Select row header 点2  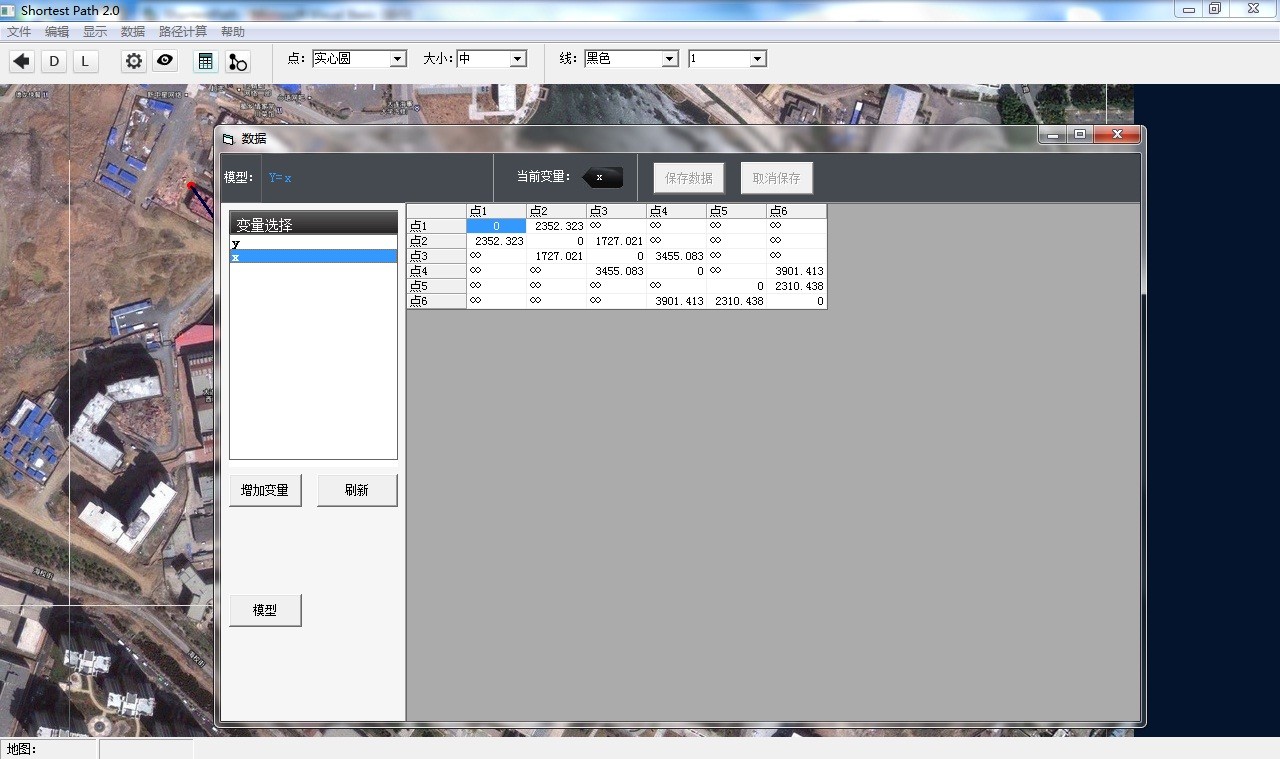(x=437, y=241)
